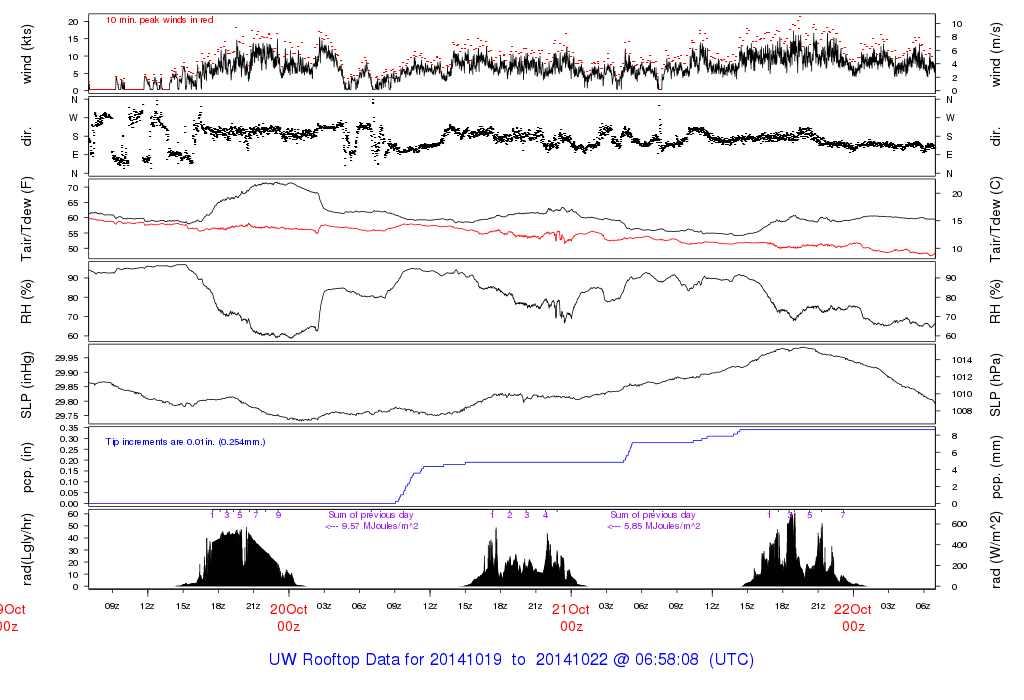The width and height of the screenshot is (1024, 700).
Task: Click the 'pcp. (in)' axis label
Action: click(x=26, y=466)
